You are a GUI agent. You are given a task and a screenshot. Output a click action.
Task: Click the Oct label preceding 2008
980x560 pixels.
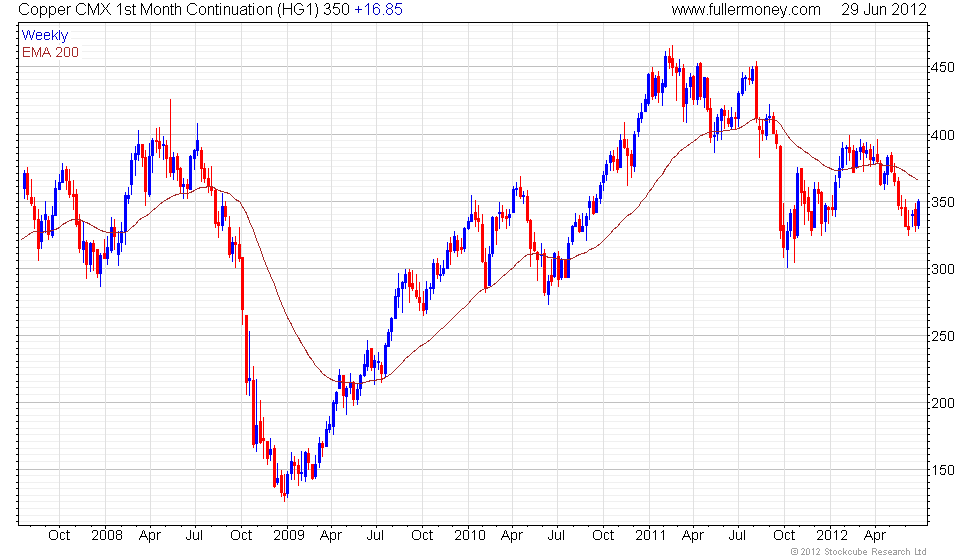pyautogui.click(x=59, y=536)
